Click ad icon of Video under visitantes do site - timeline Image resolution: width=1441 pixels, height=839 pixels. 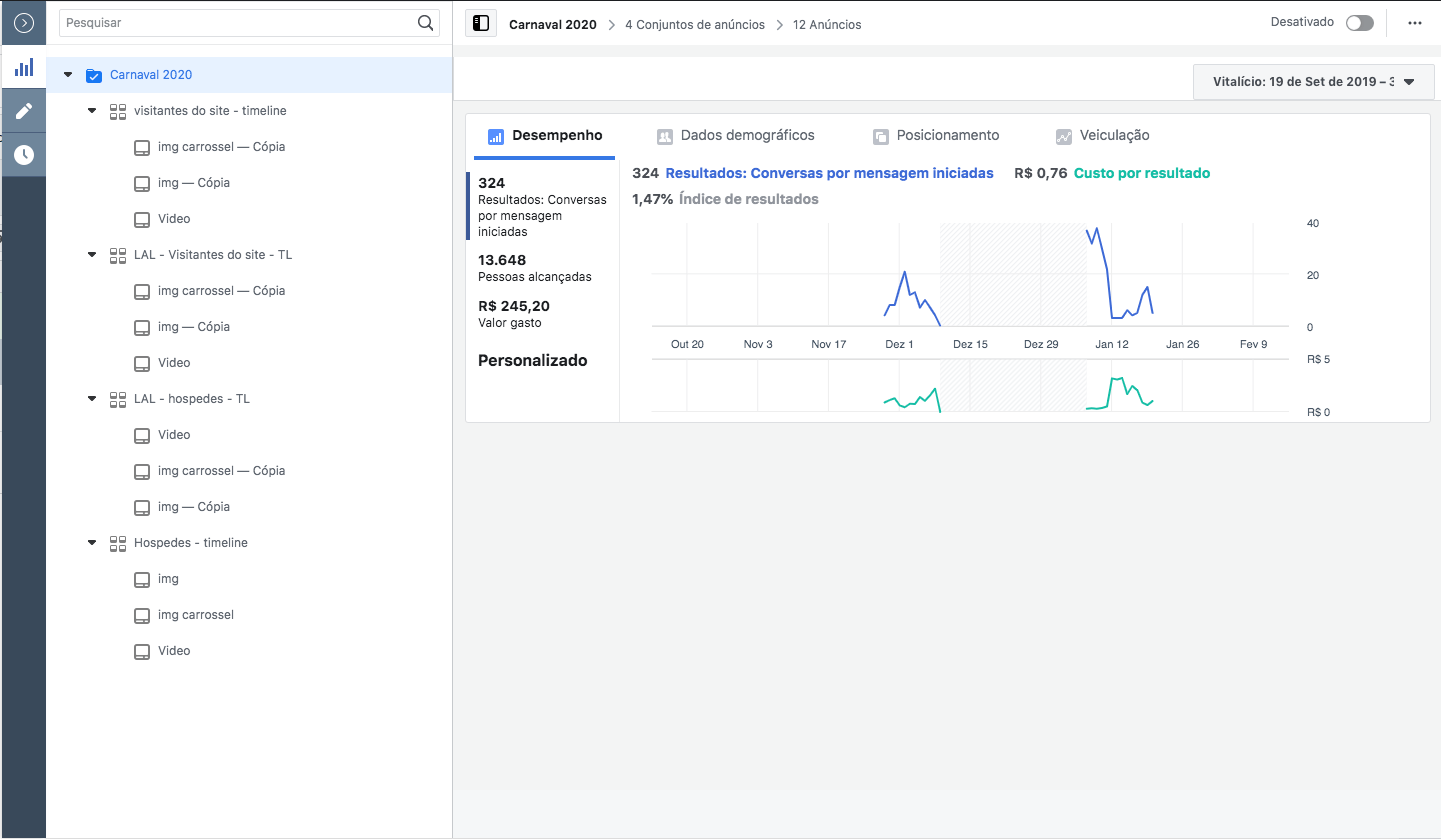click(142, 219)
